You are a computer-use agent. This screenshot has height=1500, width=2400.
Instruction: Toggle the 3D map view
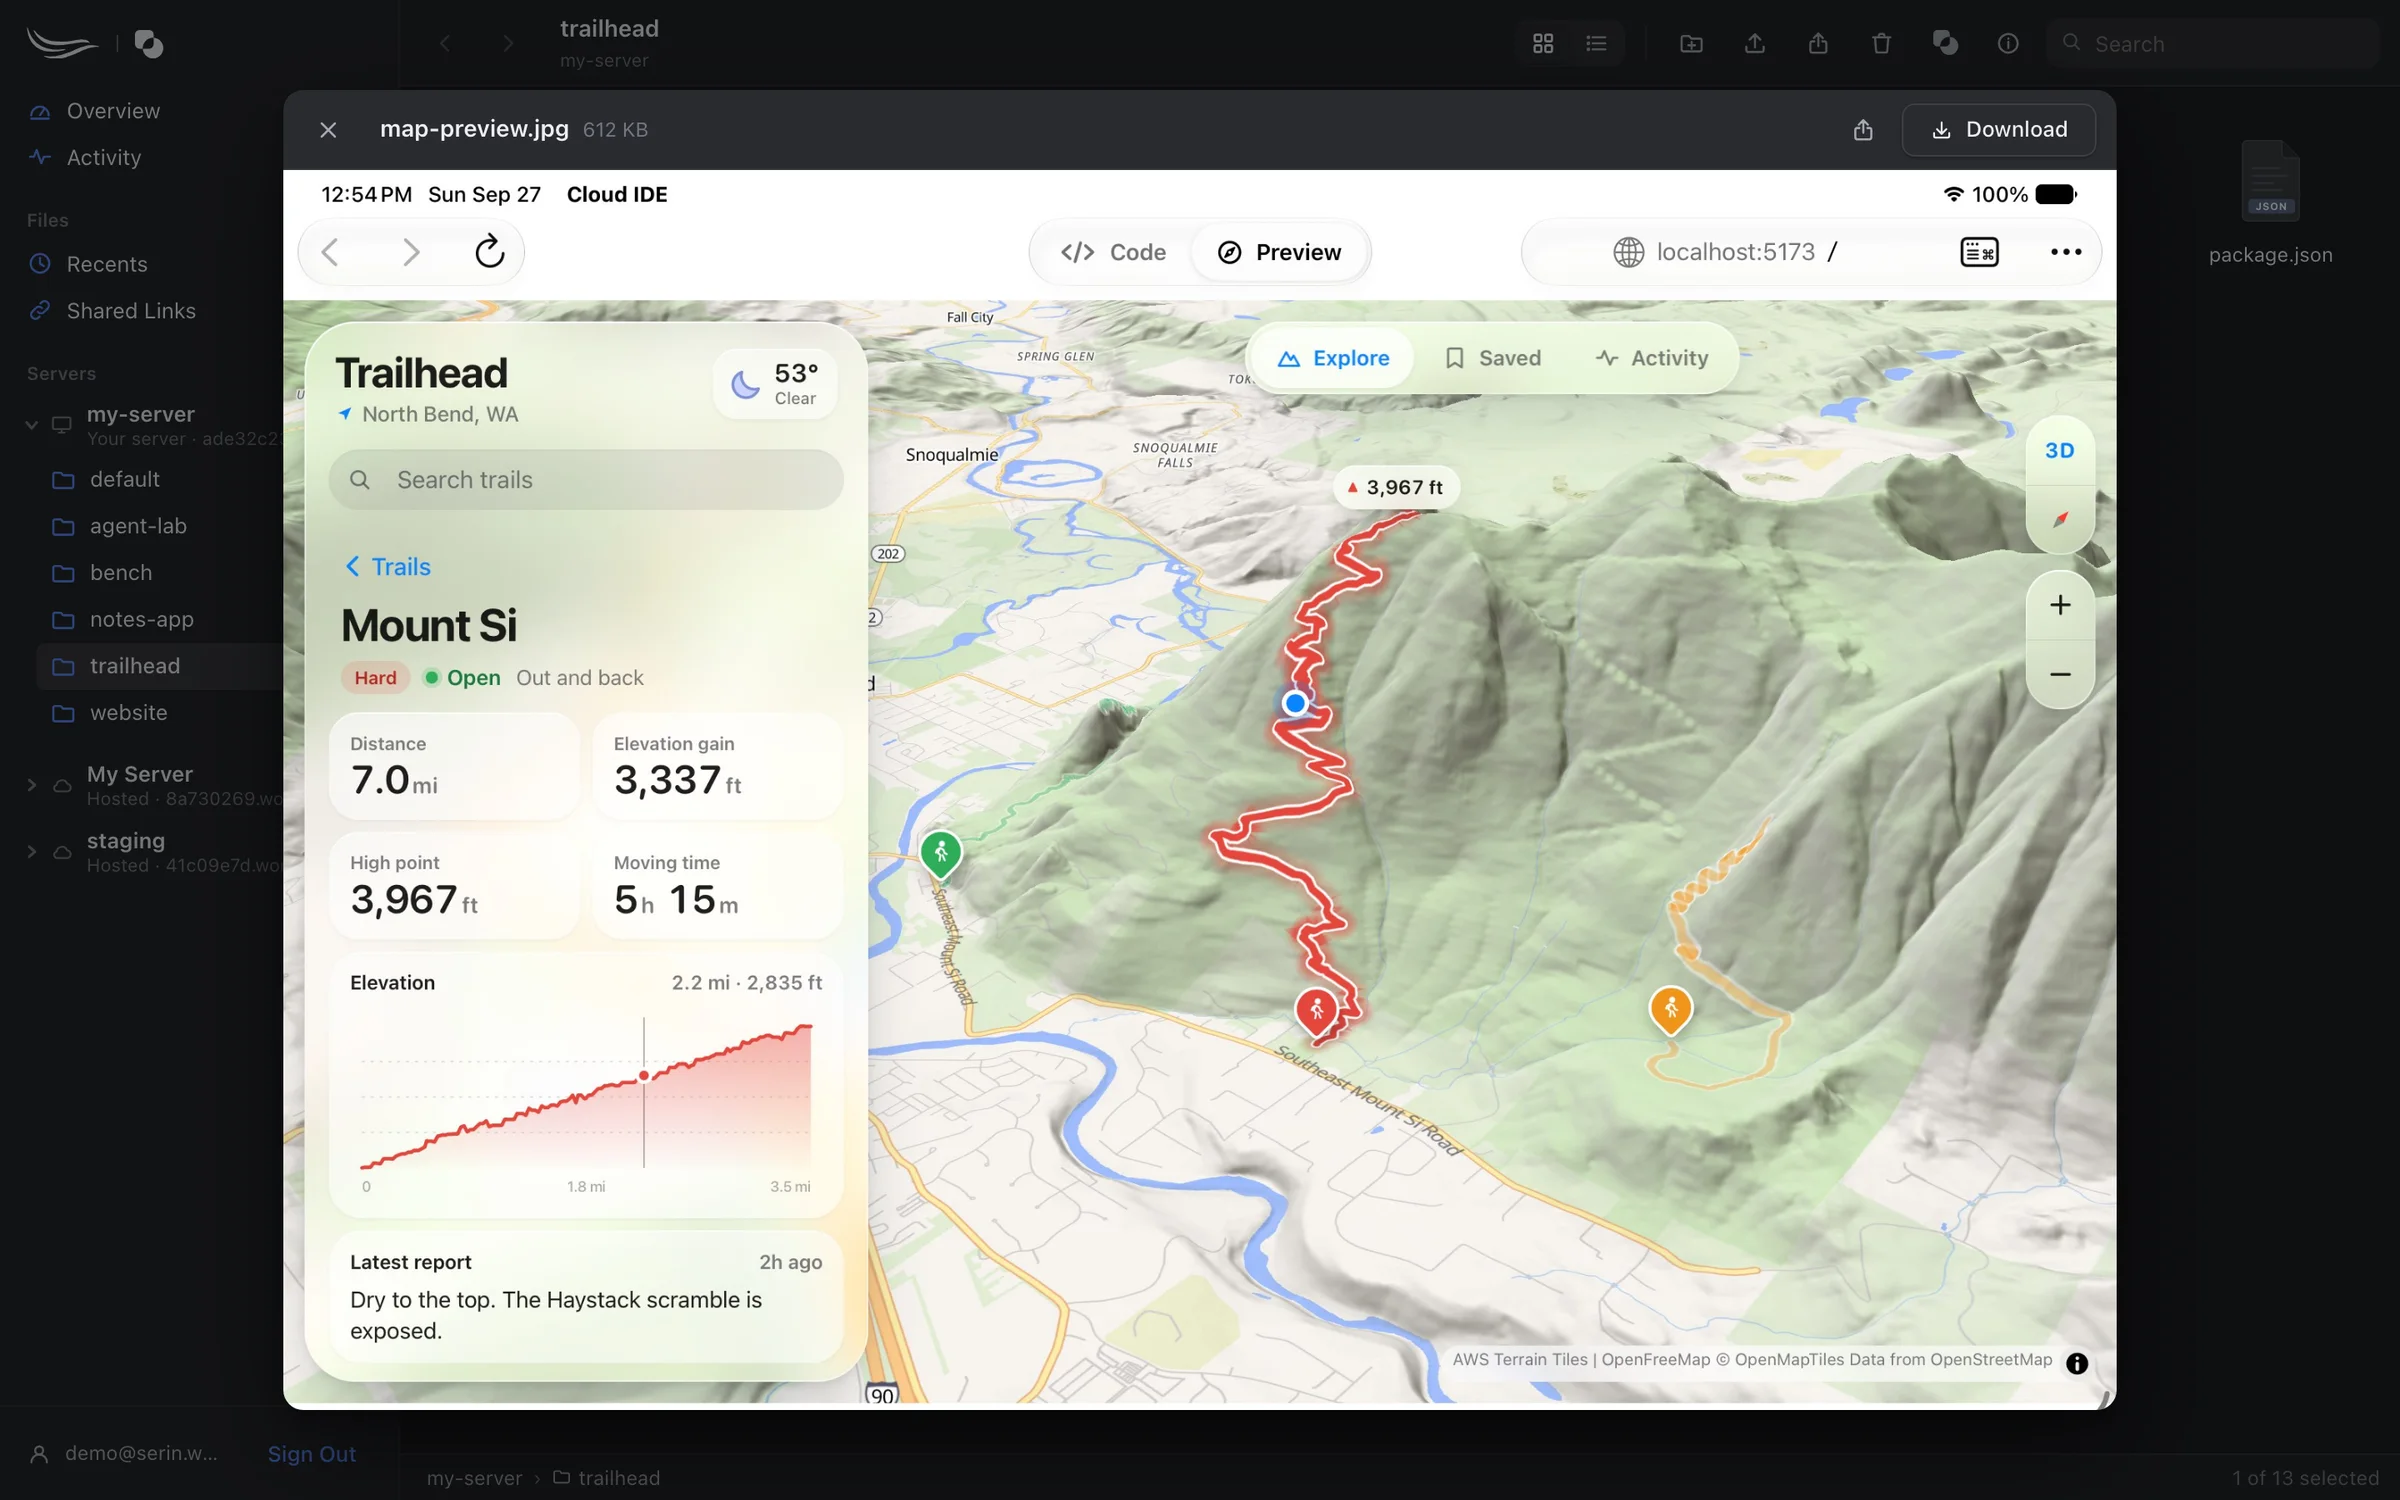[x=2060, y=451]
